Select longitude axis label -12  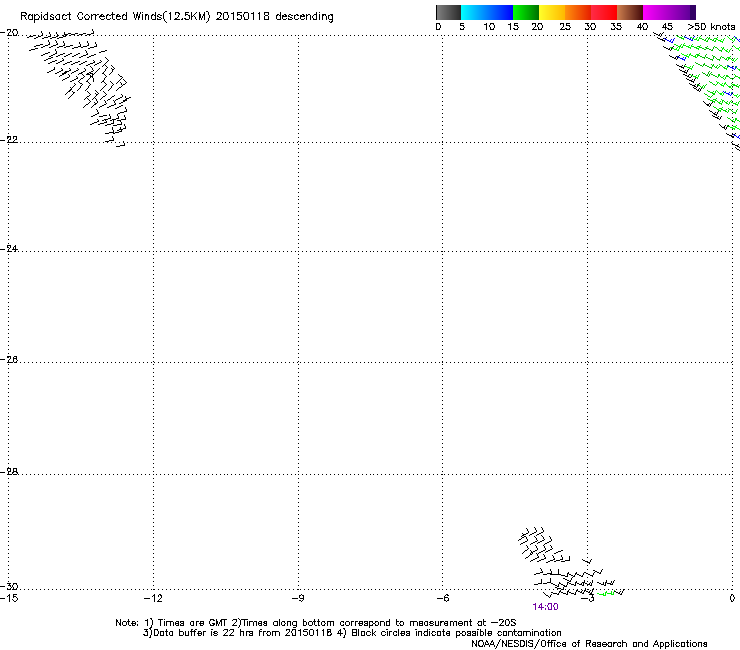[153, 599]
